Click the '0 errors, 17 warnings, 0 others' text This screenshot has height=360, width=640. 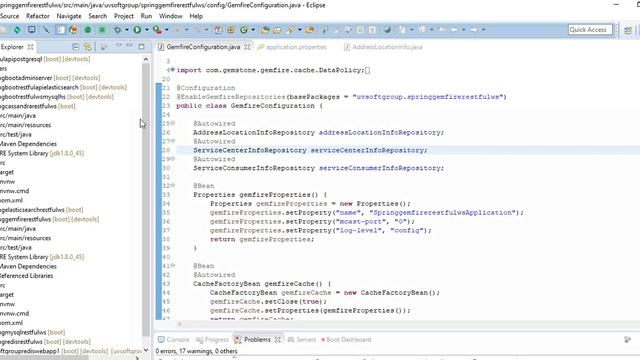pos(196,351)
